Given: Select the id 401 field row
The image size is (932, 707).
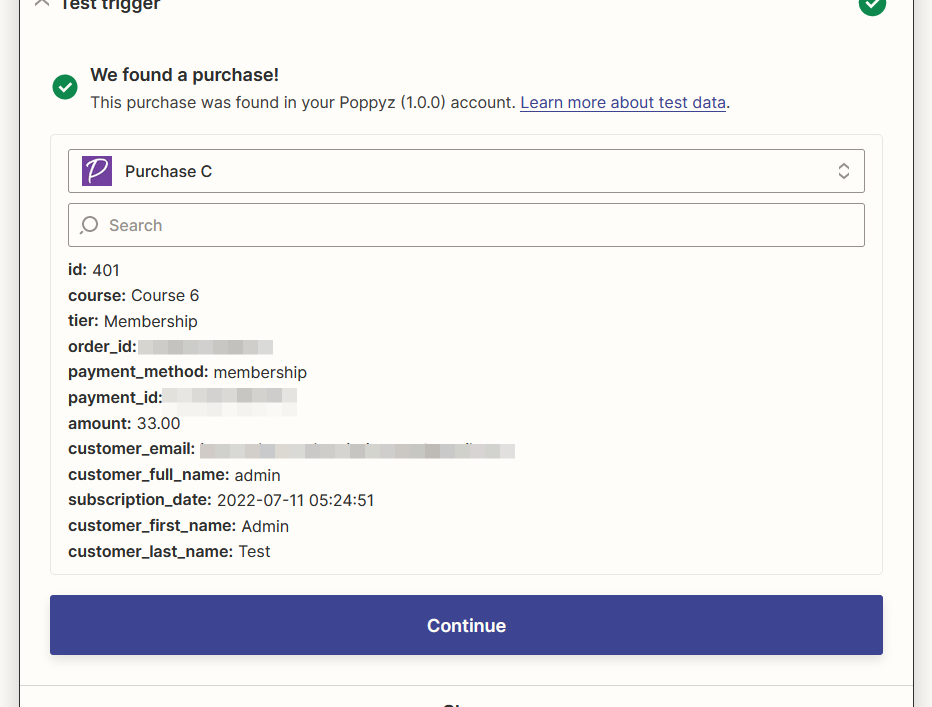Looking at the screenshot, I should (94, 270).
